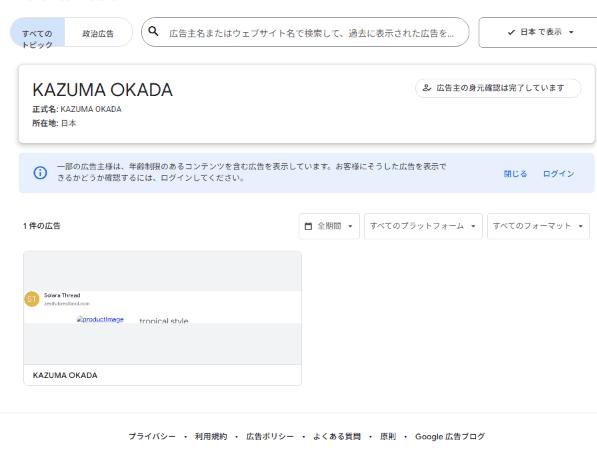The width and height of the screenshot is (597, 452).
Task: Open the Google 広告ブログ footer link
Action: coord(450,436)
